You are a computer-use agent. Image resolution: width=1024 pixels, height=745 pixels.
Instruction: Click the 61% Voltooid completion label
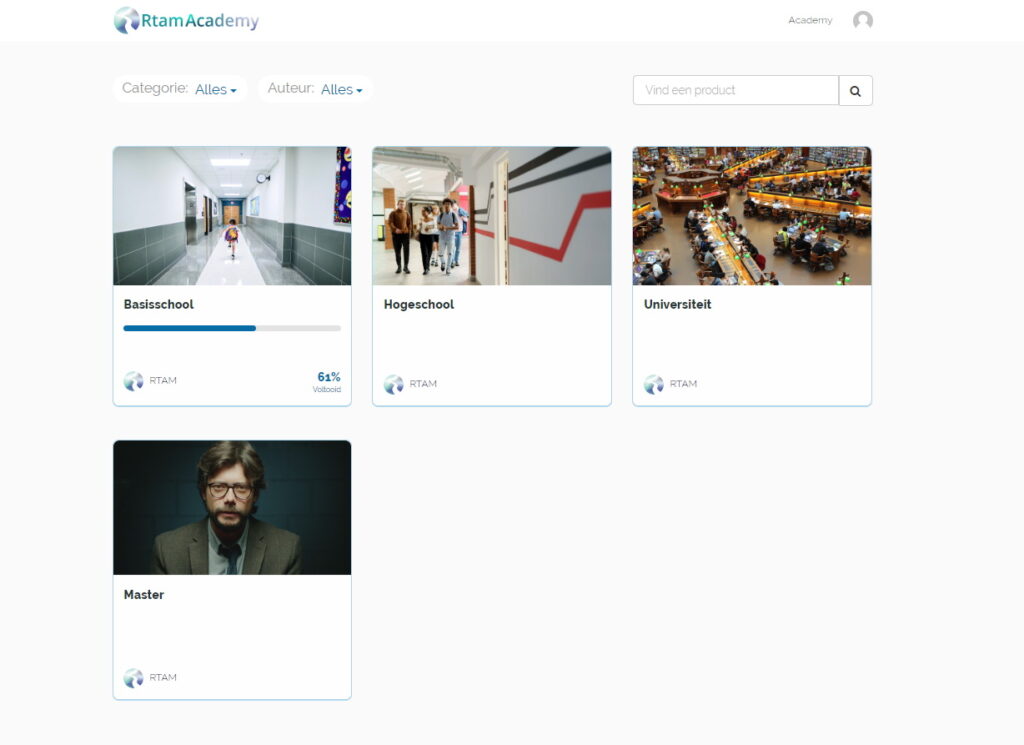(328, 381)
